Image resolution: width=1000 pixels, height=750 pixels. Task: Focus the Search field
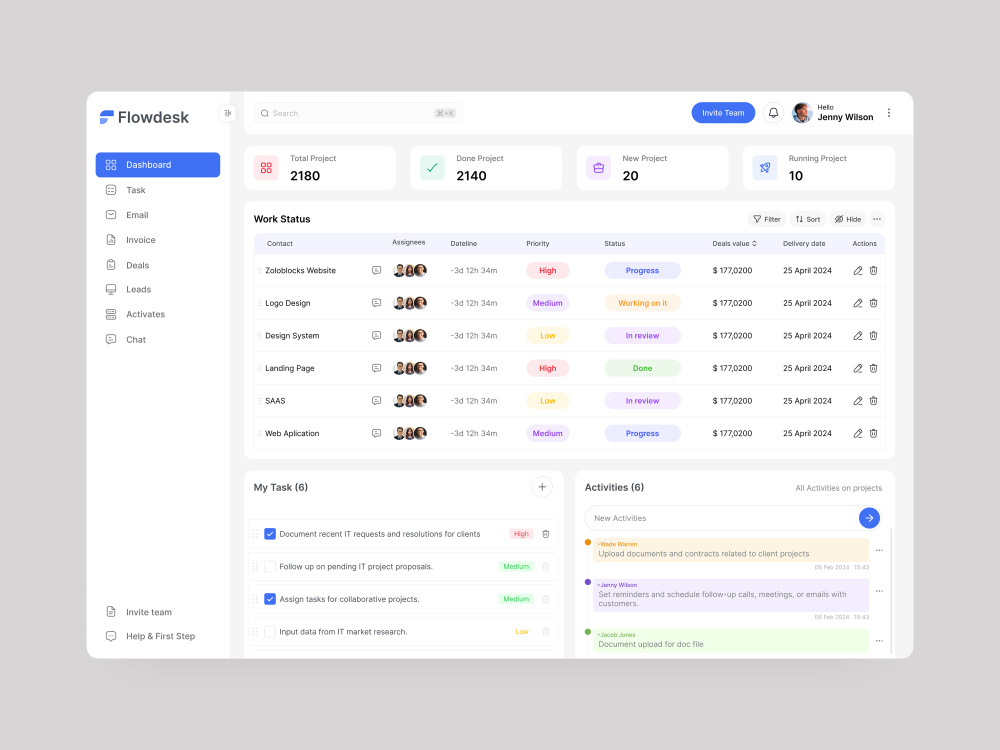point(358,113)
